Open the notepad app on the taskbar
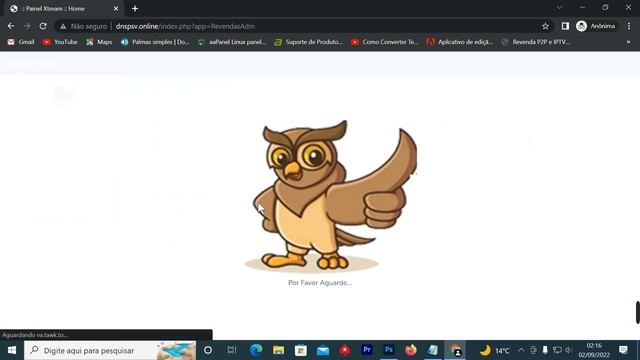The height and width of the screenshot is (360, 640). coord(433,350)
